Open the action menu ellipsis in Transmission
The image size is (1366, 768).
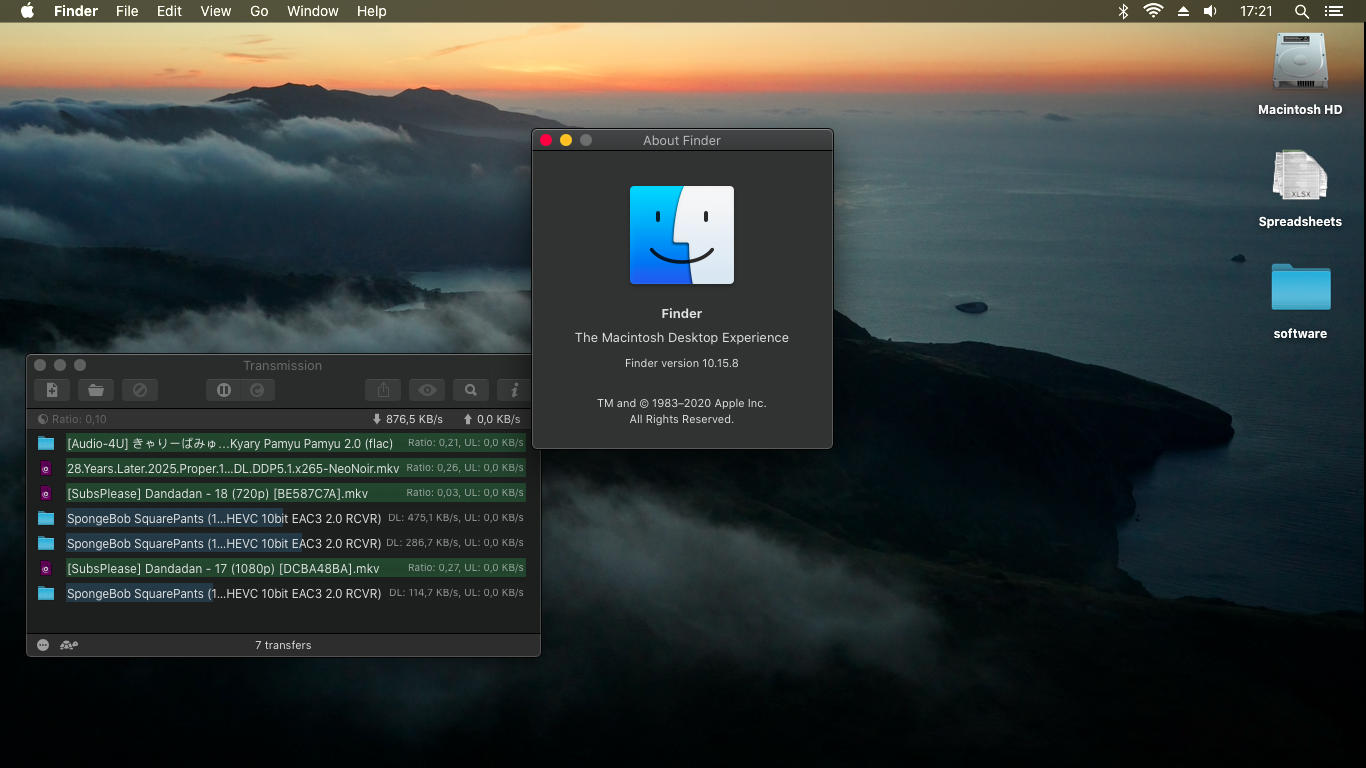coord(43,645)
